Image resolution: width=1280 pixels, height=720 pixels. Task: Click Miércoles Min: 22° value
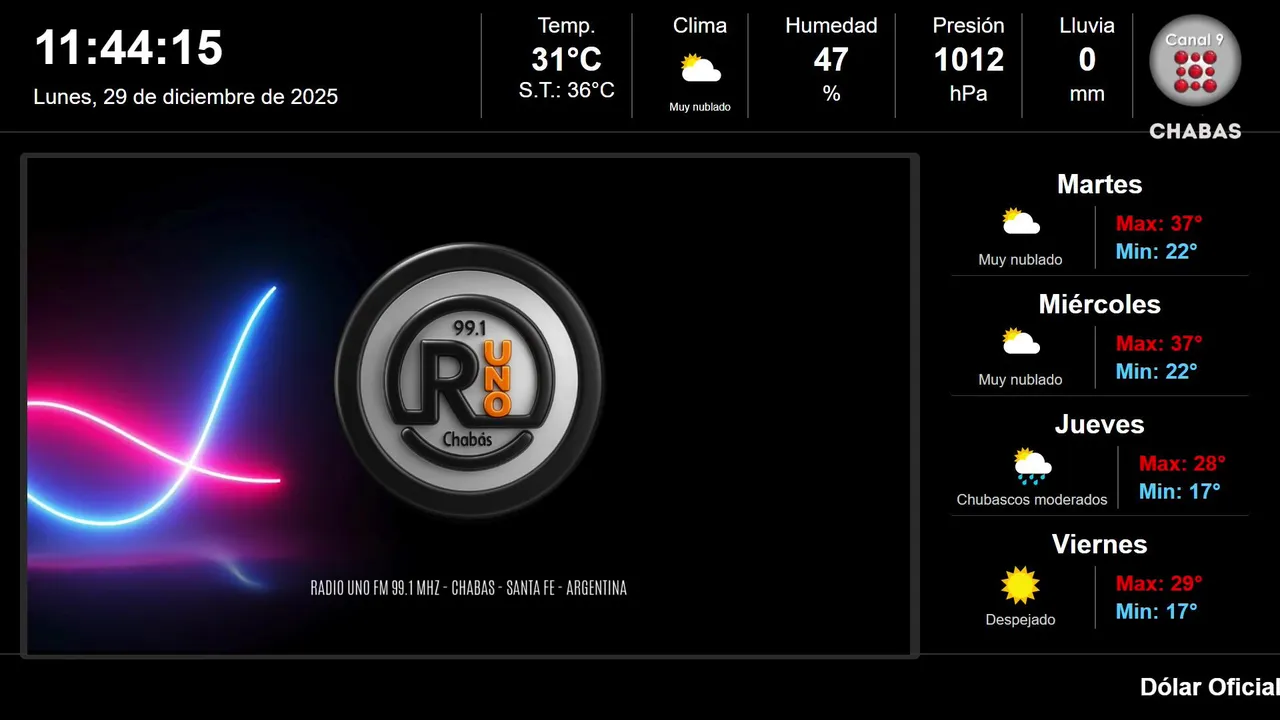click(1156, 371)
